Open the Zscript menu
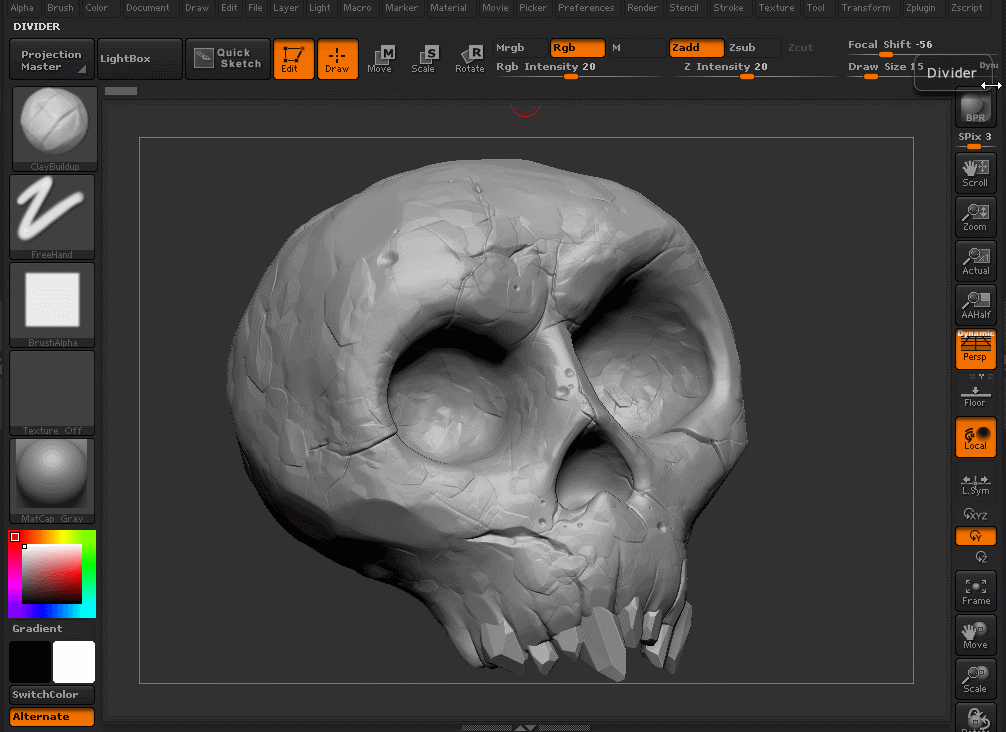The height and width of the screenshot is (732, 1006). pyautogui.click(x=967, y=8)
